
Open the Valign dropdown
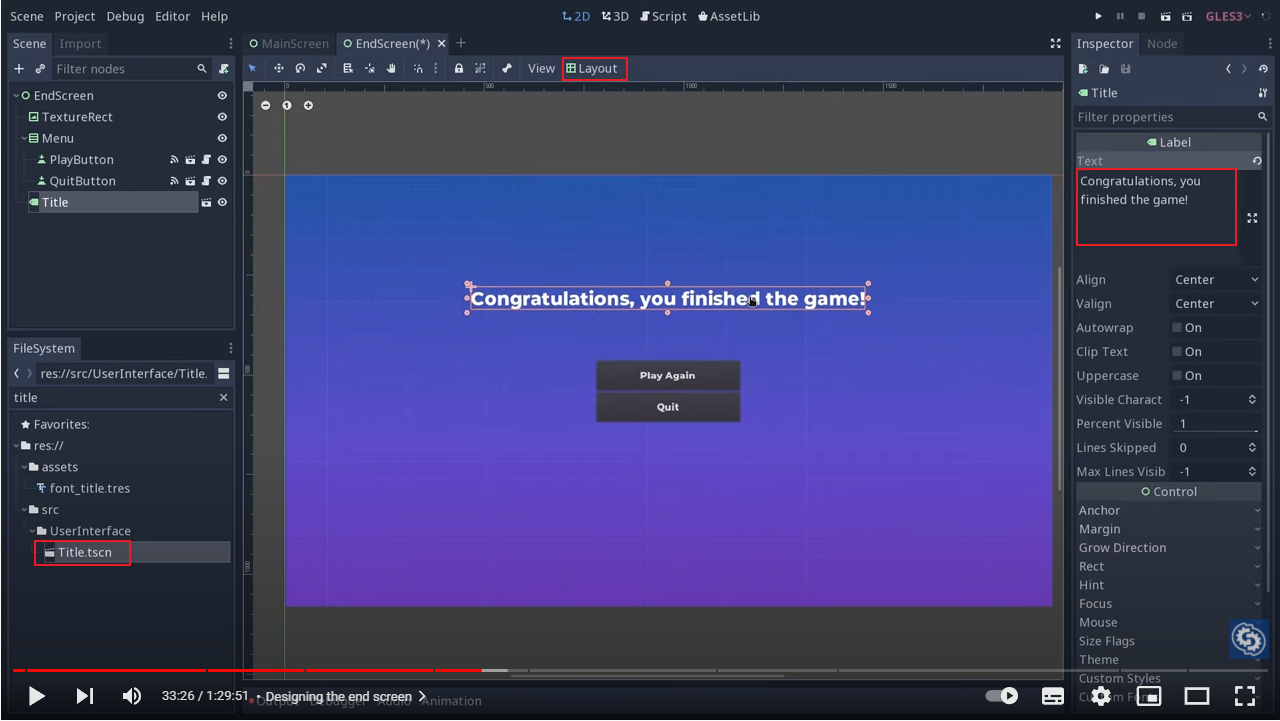(1216, 304)
